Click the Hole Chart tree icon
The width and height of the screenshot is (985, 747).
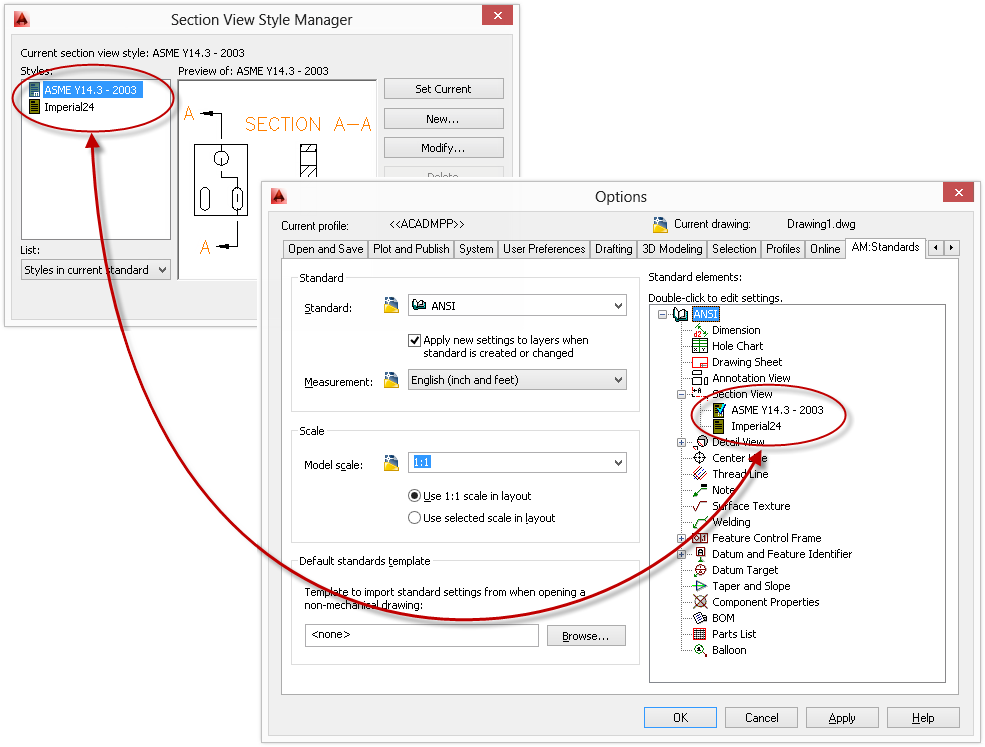(700, 346)
